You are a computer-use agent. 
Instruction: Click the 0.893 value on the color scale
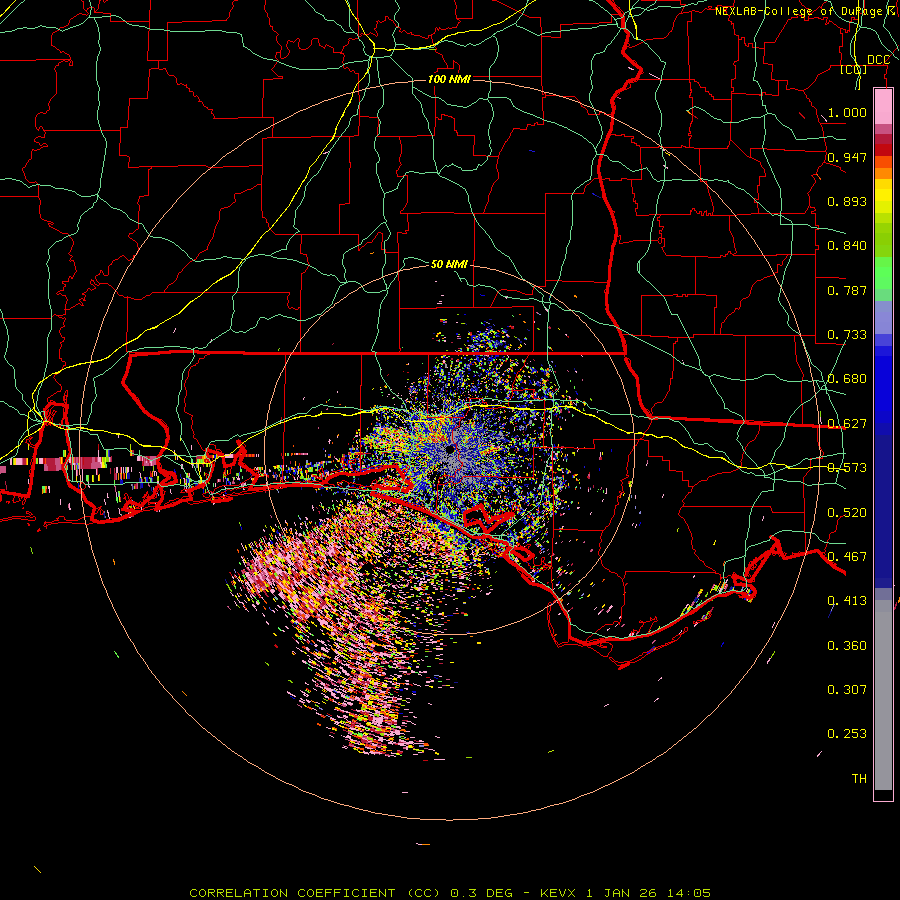point(847,201)
